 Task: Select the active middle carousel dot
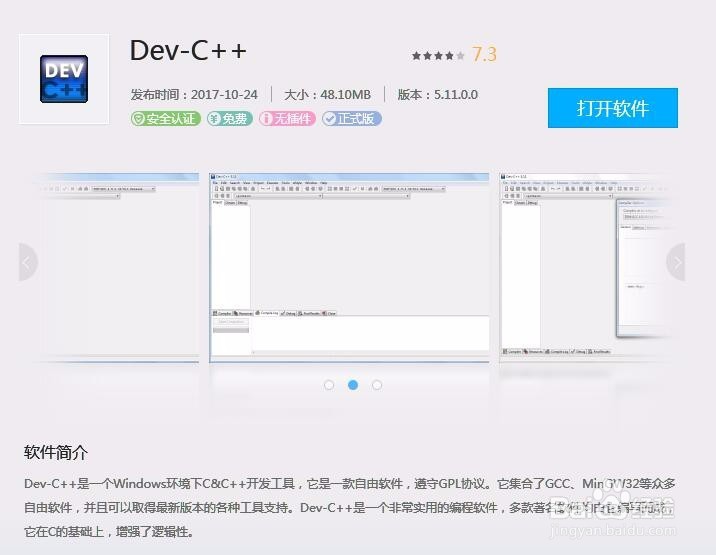353,385
